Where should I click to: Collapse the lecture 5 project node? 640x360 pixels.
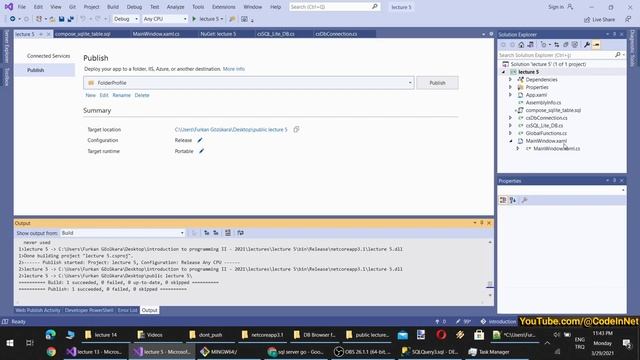(x=503, y=72)
